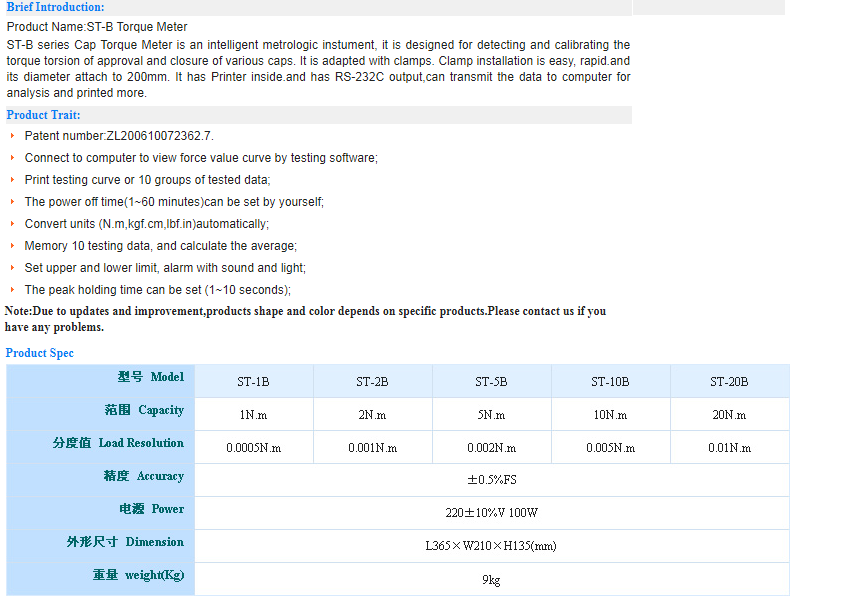Click the ST-1B model cell
Image resolution: width=847 pixels, height=604 pixels.
(254, 381)
